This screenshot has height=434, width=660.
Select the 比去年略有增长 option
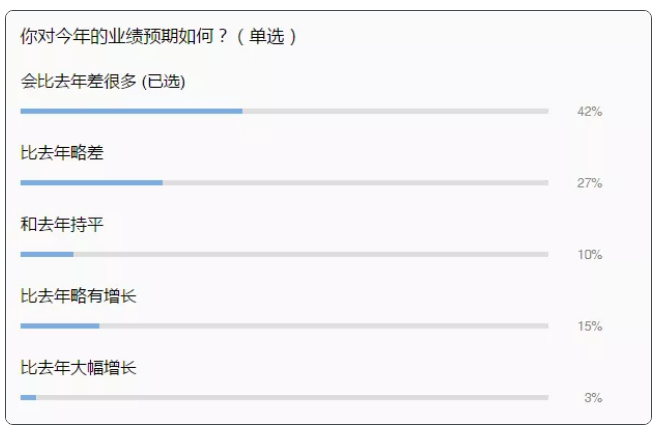(78, 296)
